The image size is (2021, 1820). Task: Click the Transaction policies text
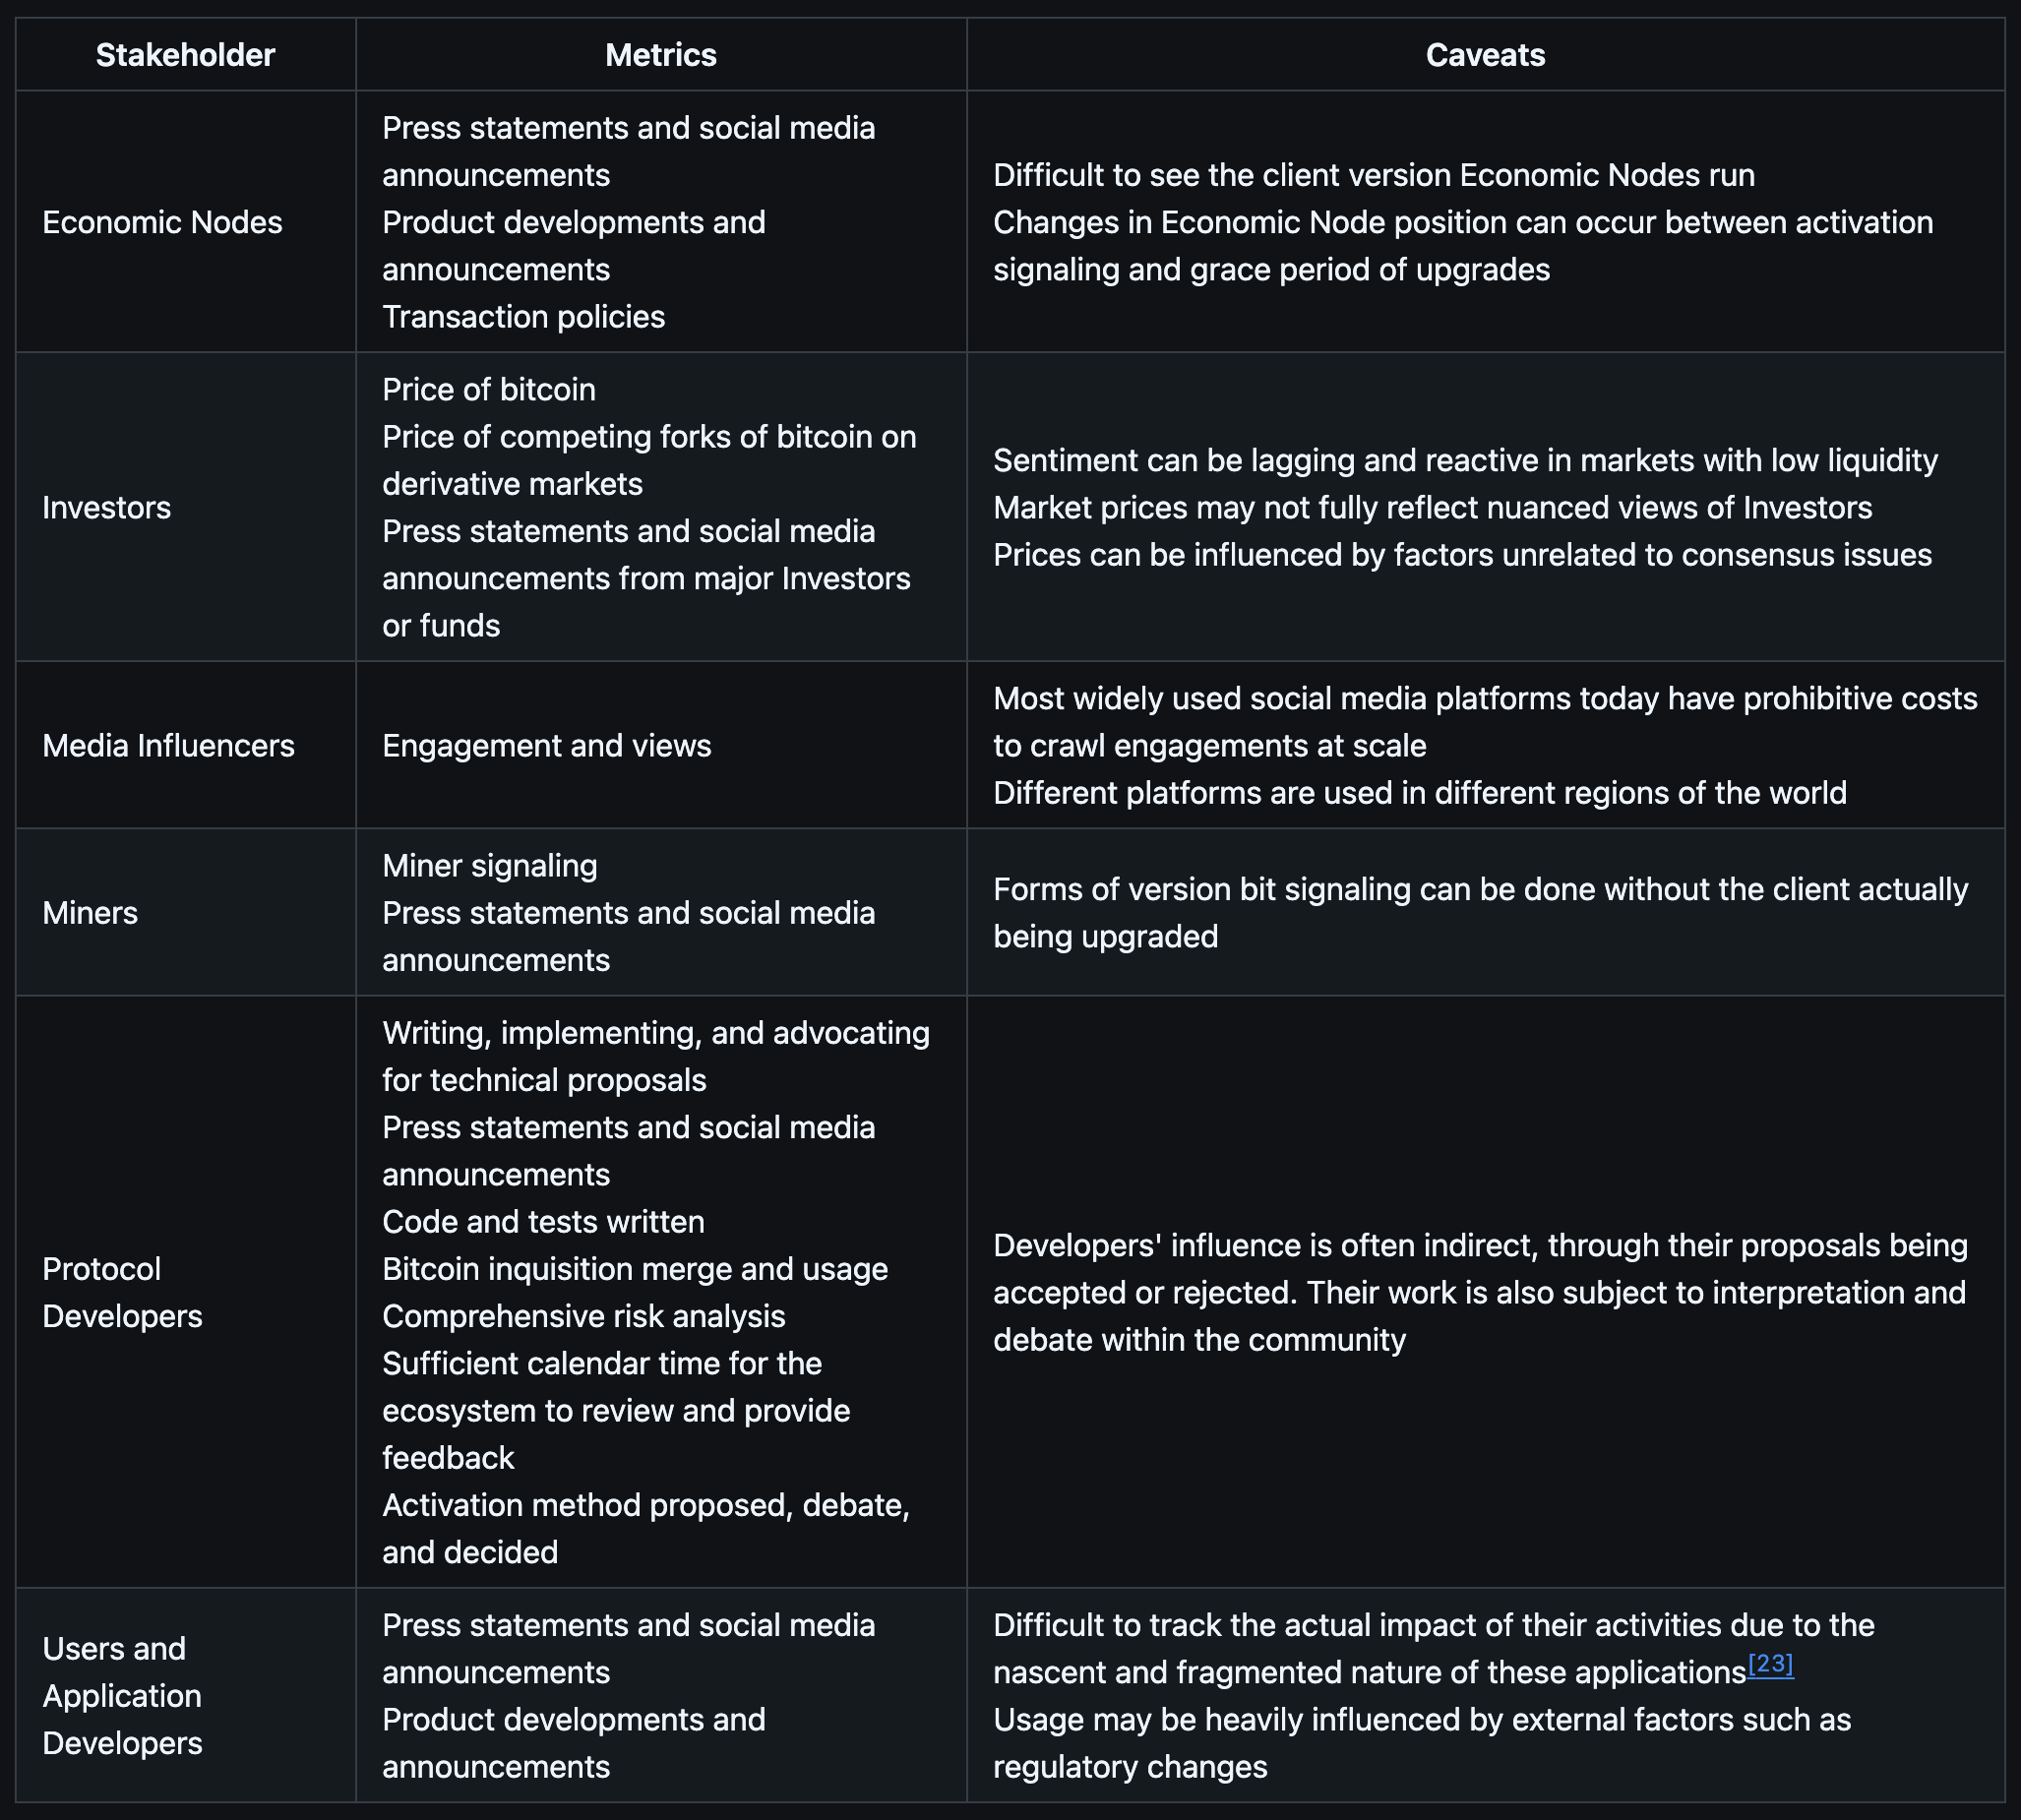tap(523, 317)
